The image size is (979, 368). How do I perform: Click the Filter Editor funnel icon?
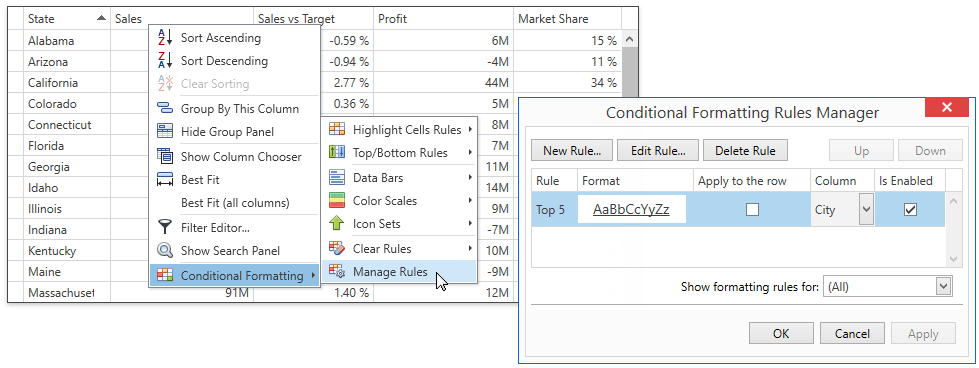coord(165,227)
